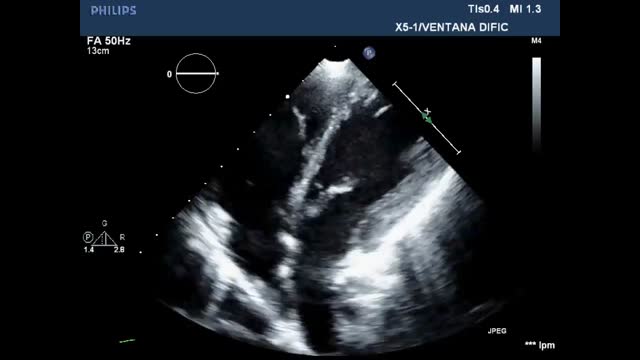Screen dimensions: 640x360
Task: Click the bright mitral valve leaflet echo
Action: [x=341, y=189]
